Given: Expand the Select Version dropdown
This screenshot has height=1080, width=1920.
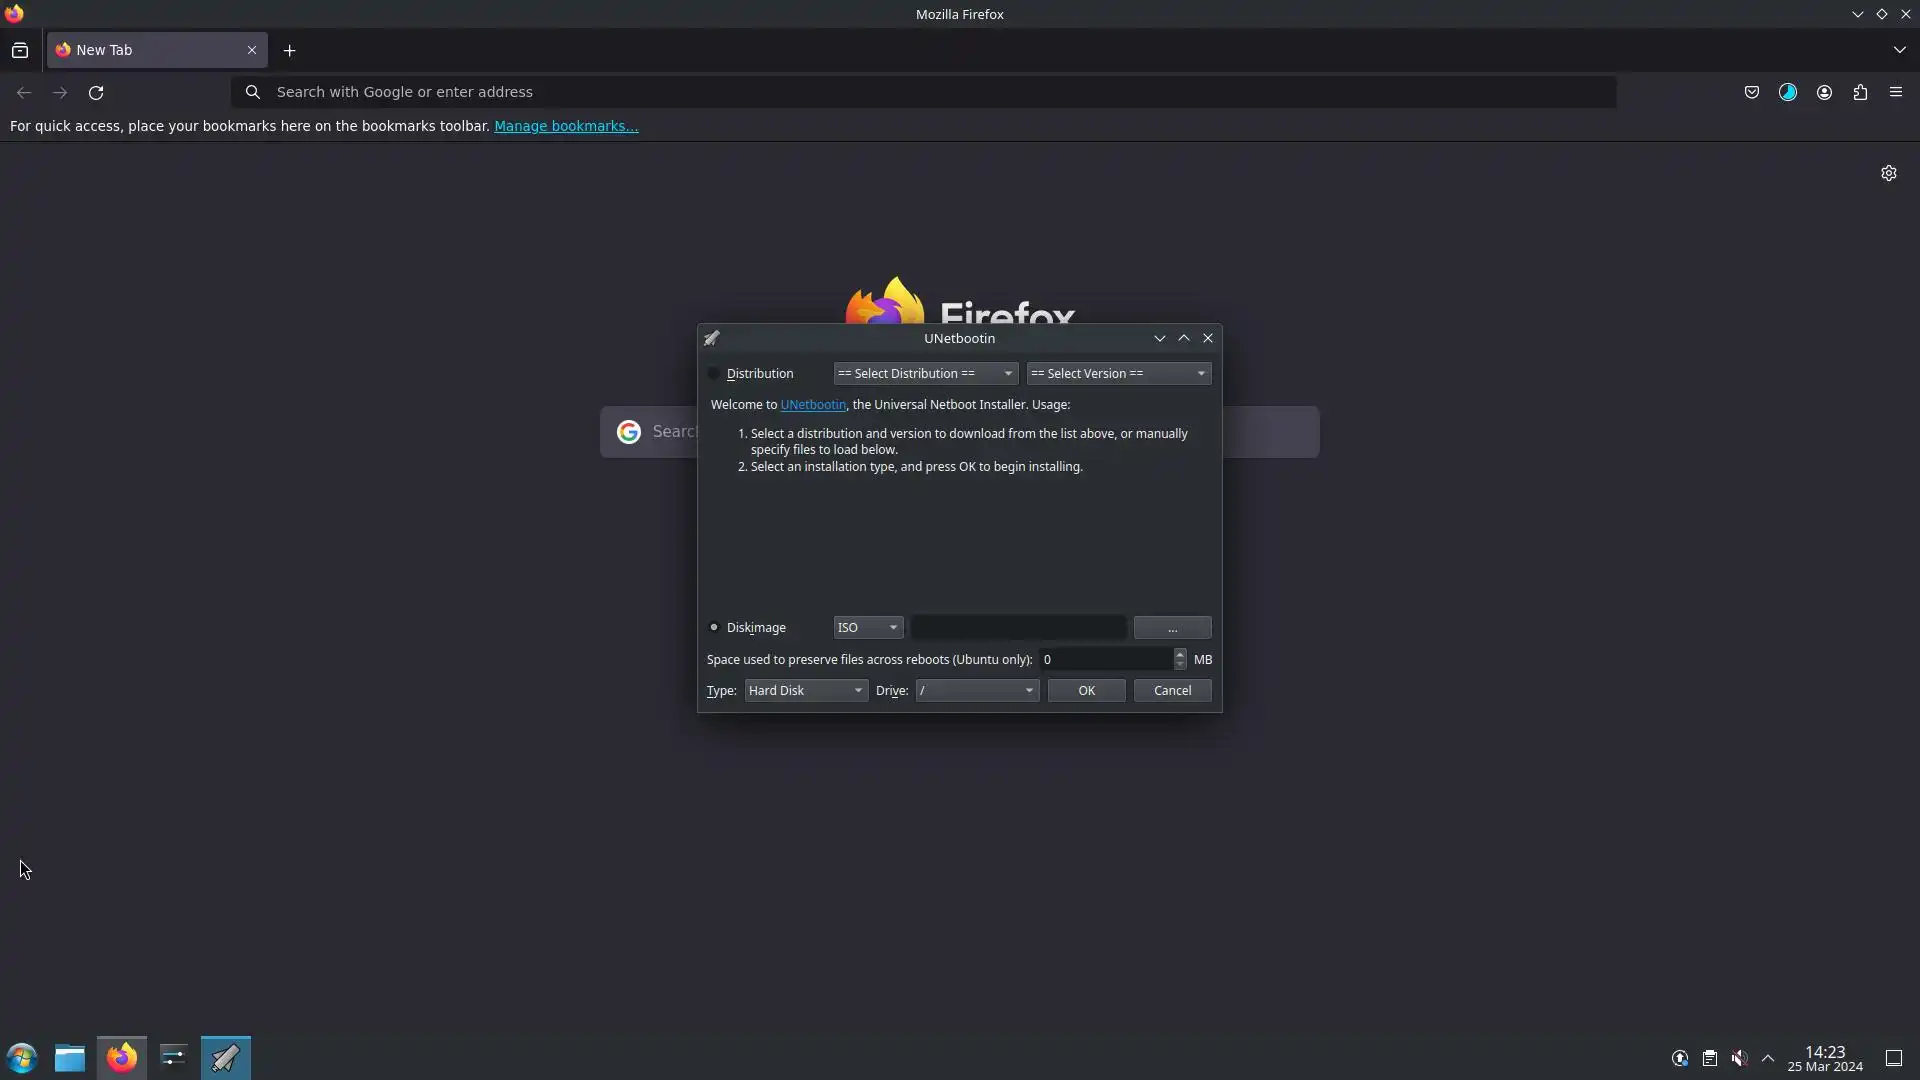Looking at the screenshot, I should point(1118,374).
